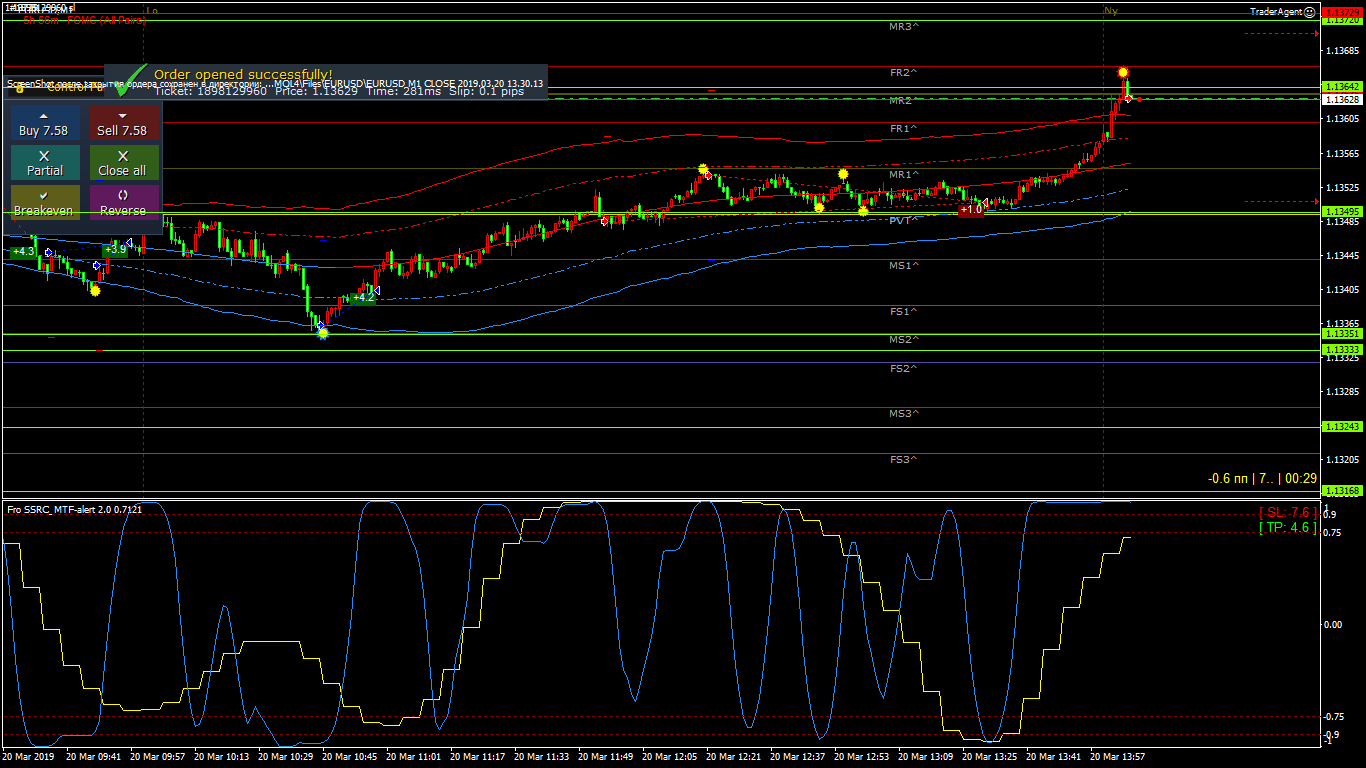Click the MR1^ pivot level label
This screenshot has width=1366, height=768.
pos(904,175)
